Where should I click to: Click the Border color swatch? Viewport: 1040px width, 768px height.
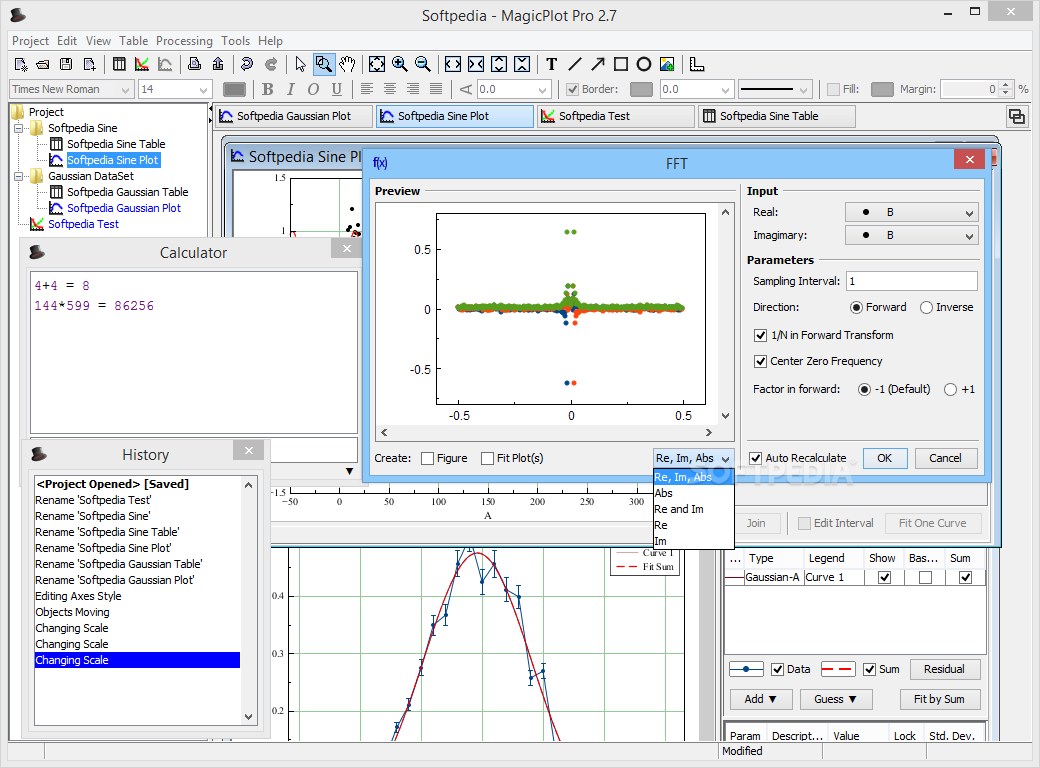click(641, 89)
